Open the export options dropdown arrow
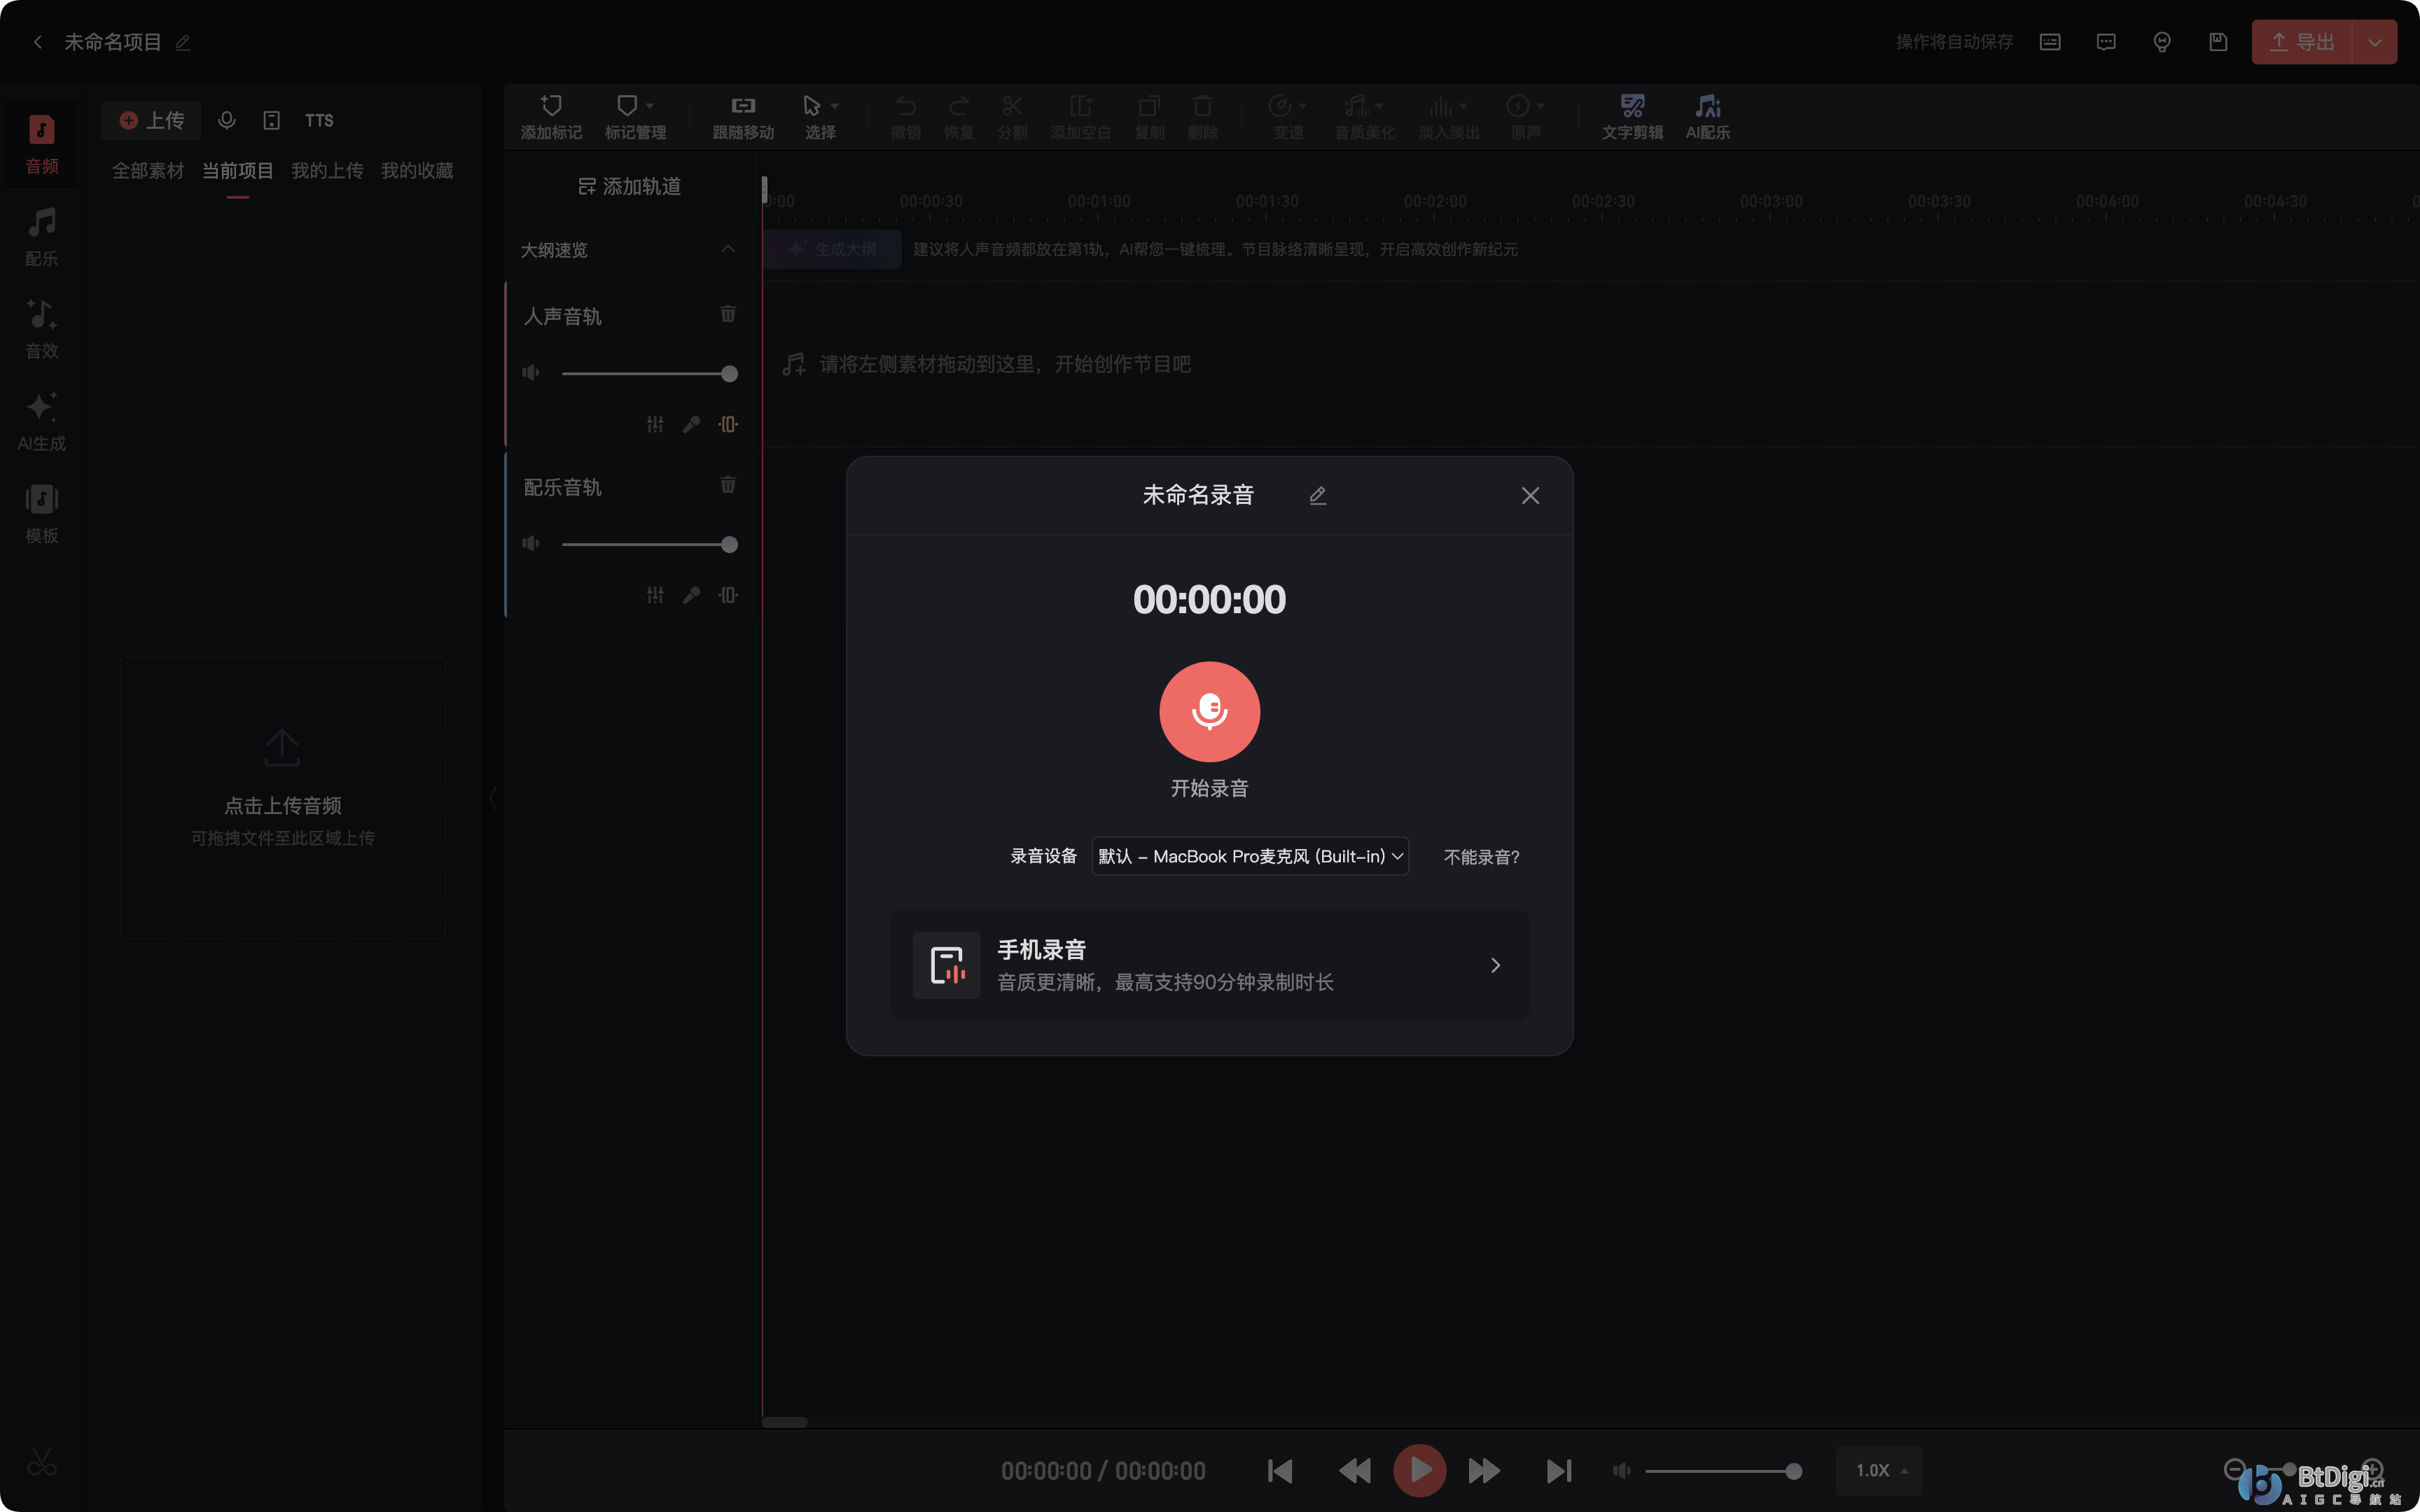Image resolution: width=2420 pixels, height=1512 pixels. 2375,42
